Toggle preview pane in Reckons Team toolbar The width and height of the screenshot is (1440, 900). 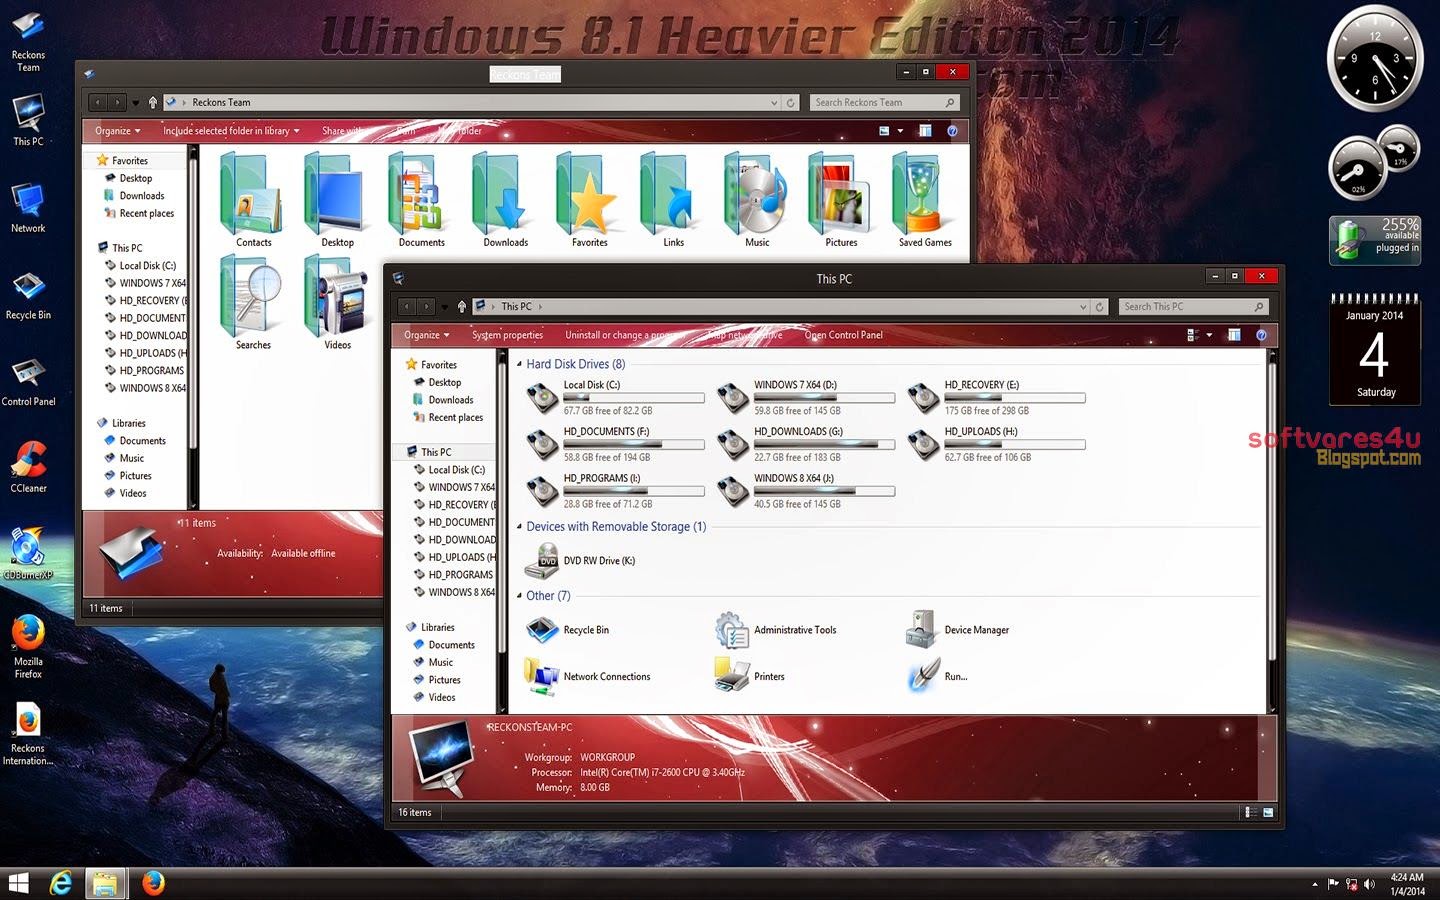click(x=925, y=131)
